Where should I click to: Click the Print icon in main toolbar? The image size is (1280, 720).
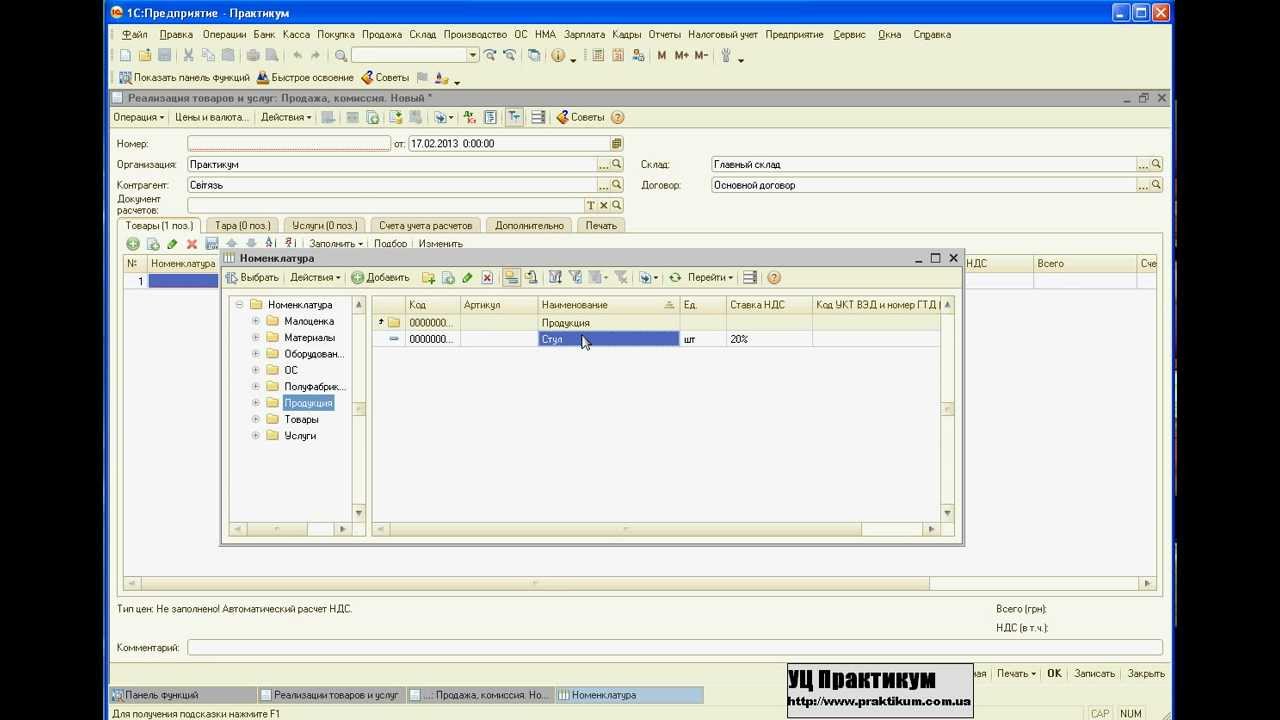pyautogui.click(x=253, y=55)
